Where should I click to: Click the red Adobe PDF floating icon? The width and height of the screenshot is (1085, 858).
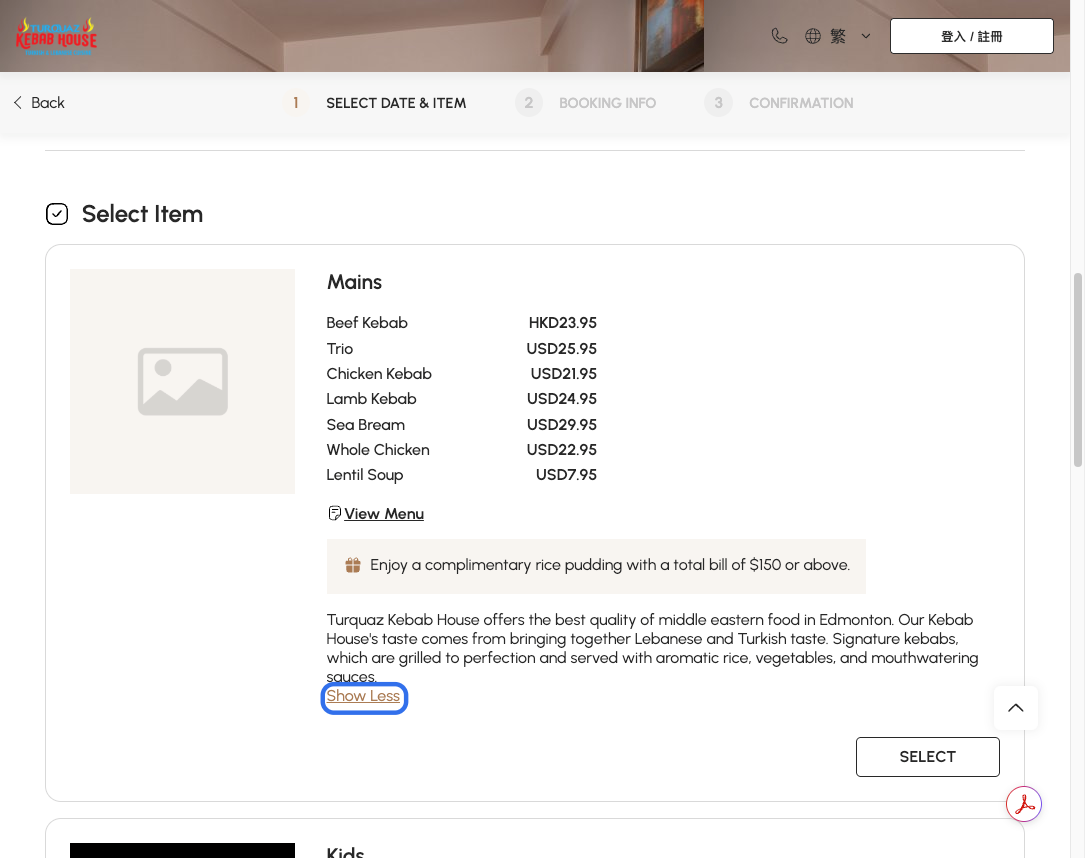(1024, 804)
